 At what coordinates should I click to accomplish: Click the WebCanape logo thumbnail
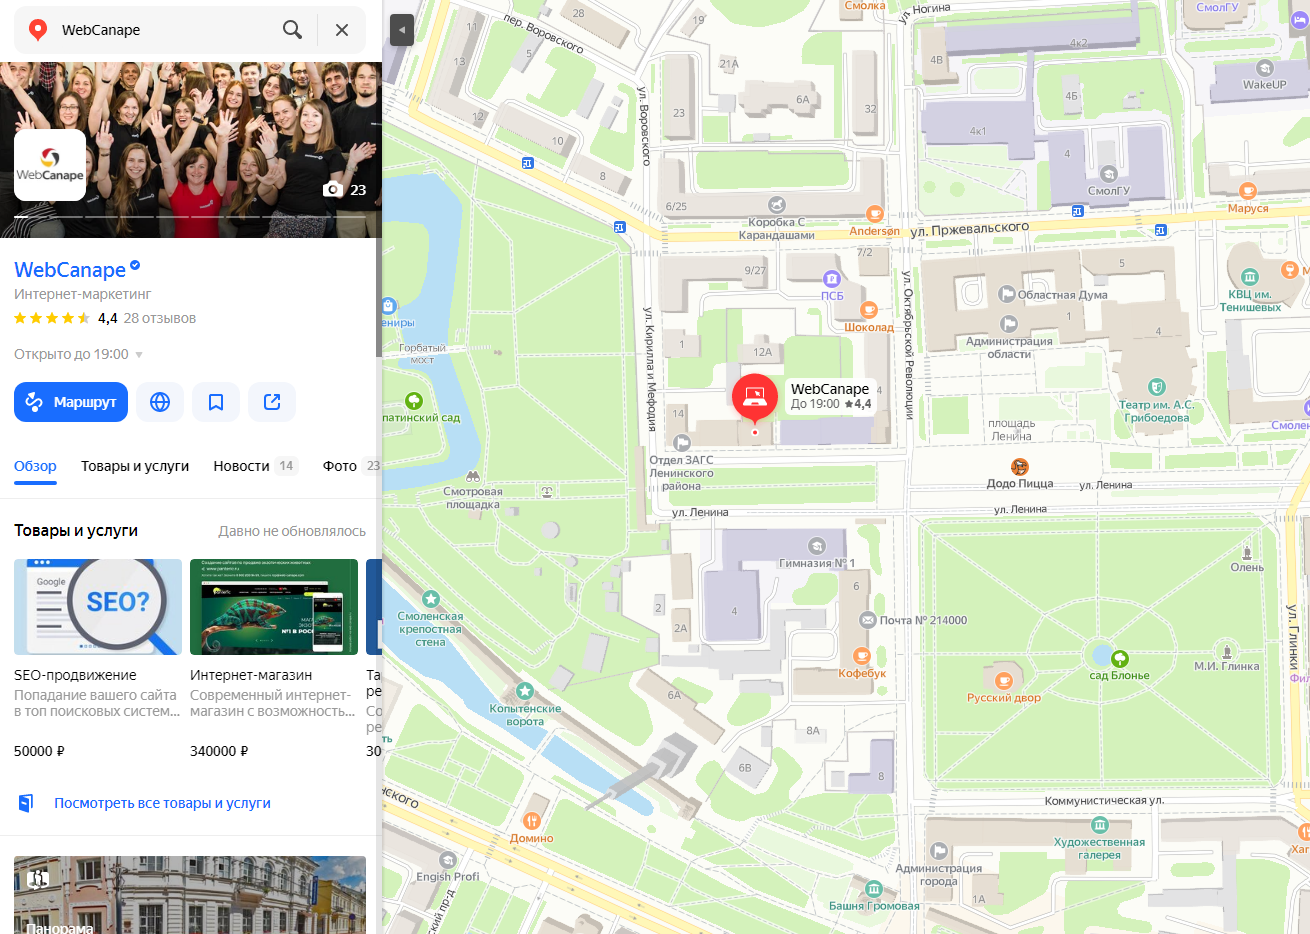[50, 165]
